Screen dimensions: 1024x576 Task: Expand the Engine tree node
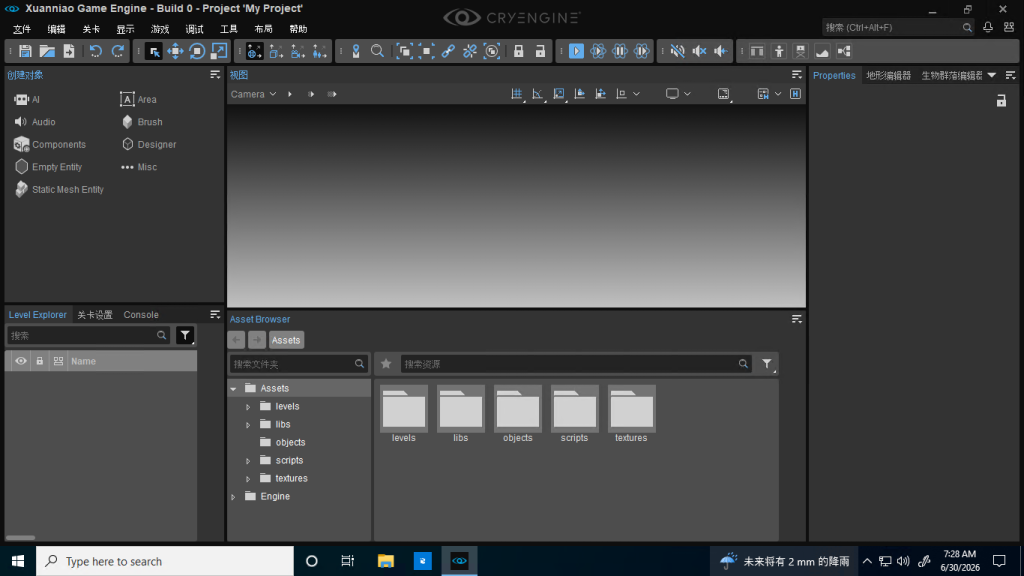(233, 497)
